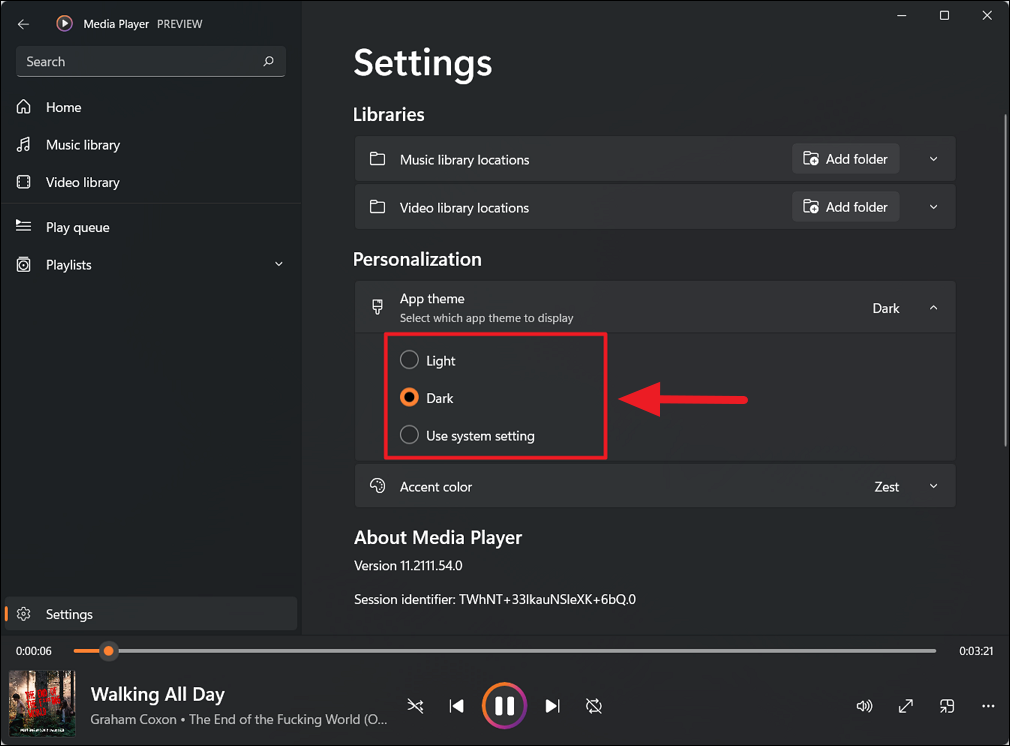Click the Walking All Day song title
This screenshot has height=746, width=1010.
pyautogui.click(x=158, y=694)
